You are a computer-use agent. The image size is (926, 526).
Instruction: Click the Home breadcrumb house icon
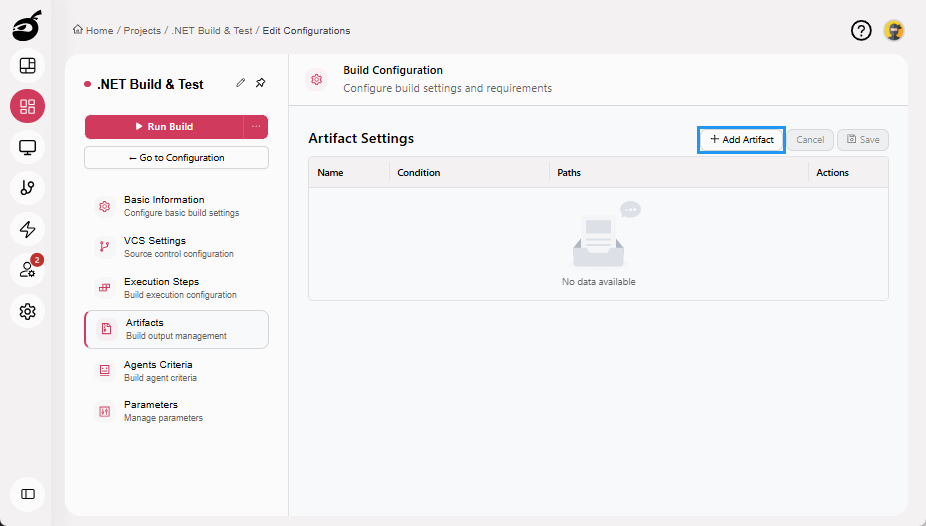point(77,30)
